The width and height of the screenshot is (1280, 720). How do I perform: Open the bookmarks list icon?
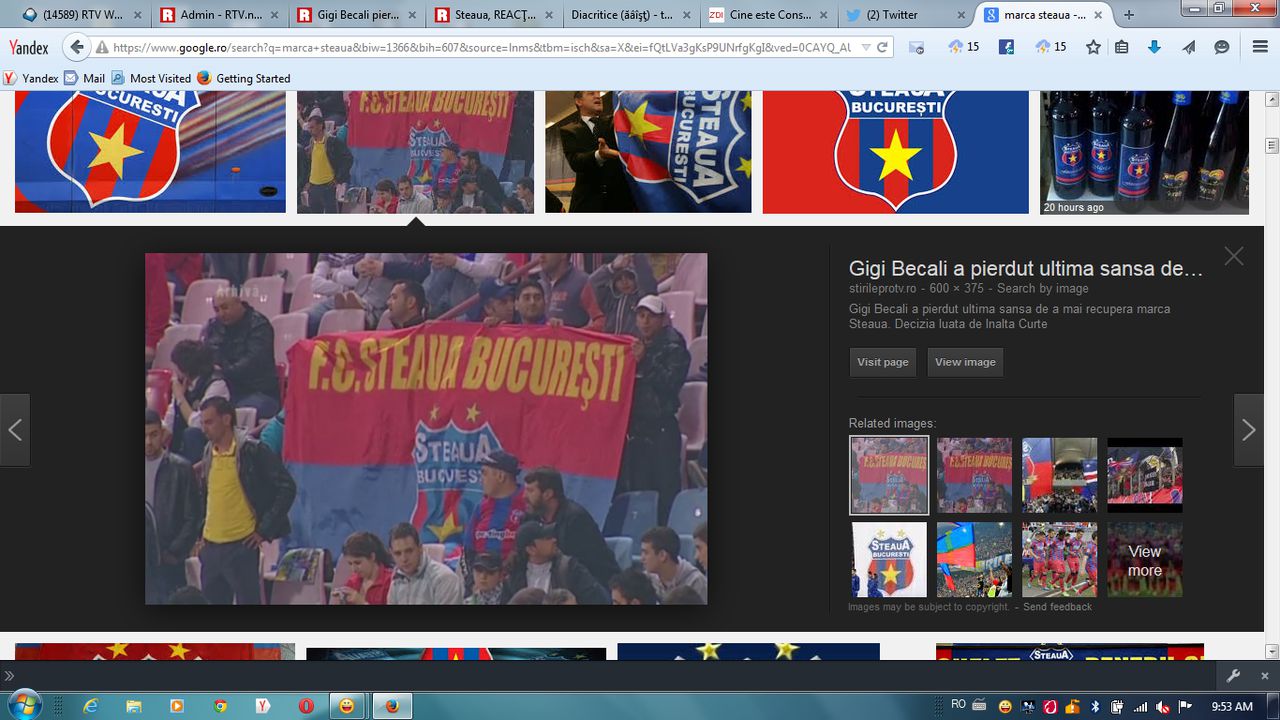pos(1122,47)
